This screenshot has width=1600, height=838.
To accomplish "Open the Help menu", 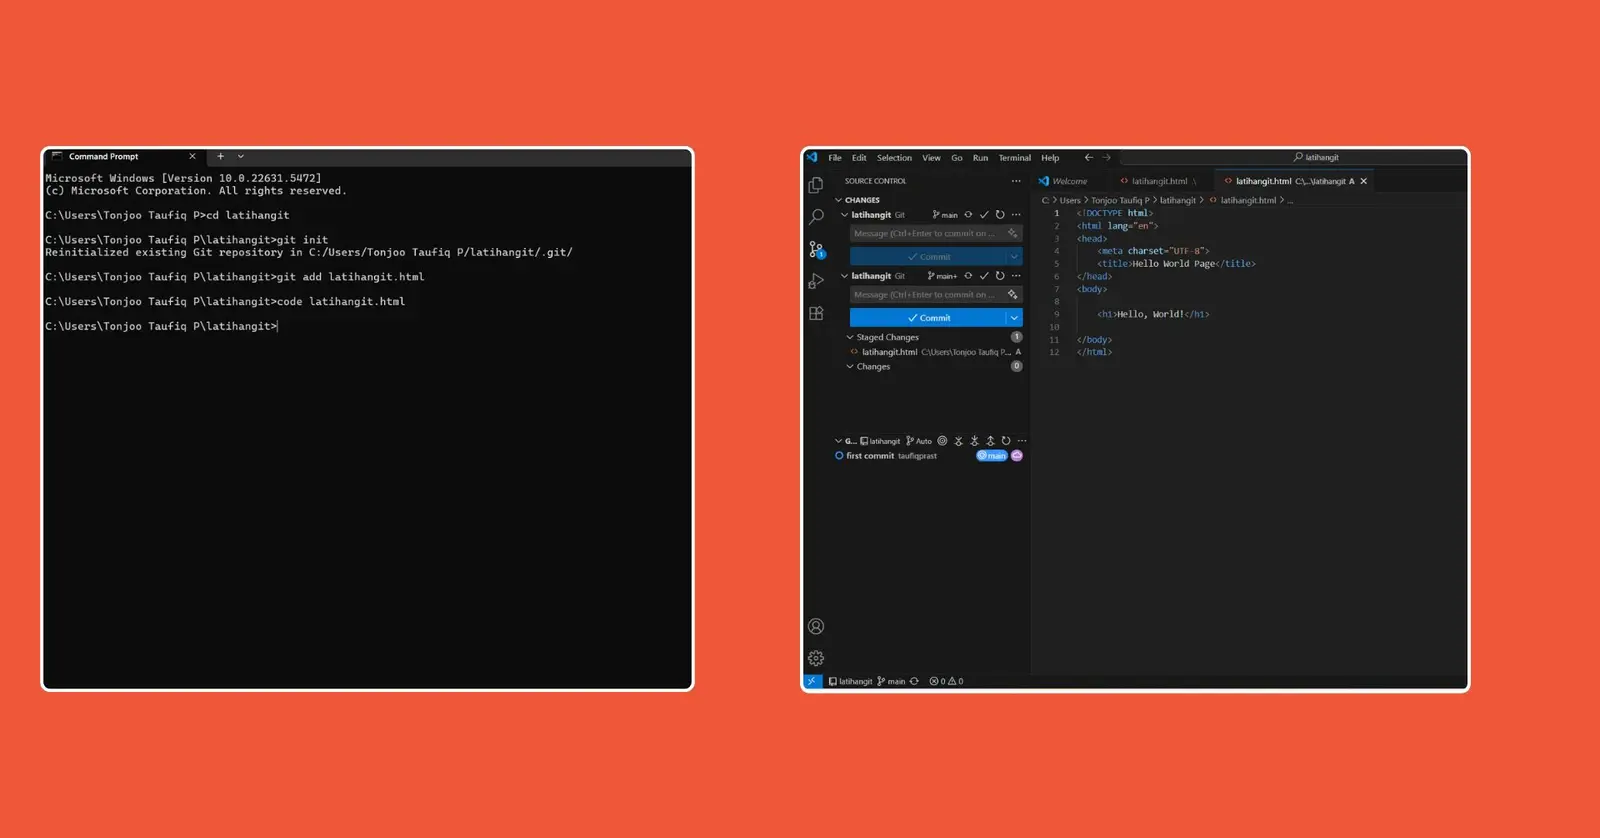I will (x=1050, y=158).
